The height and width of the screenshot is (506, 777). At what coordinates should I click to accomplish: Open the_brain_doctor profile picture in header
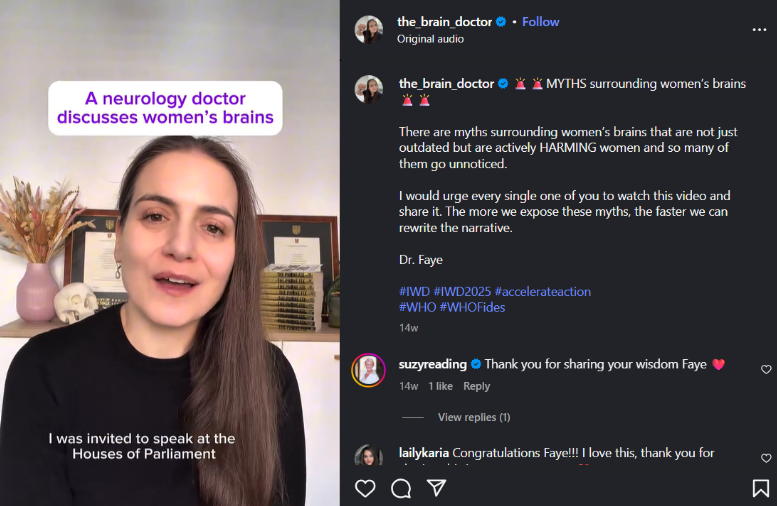(369, 30)
